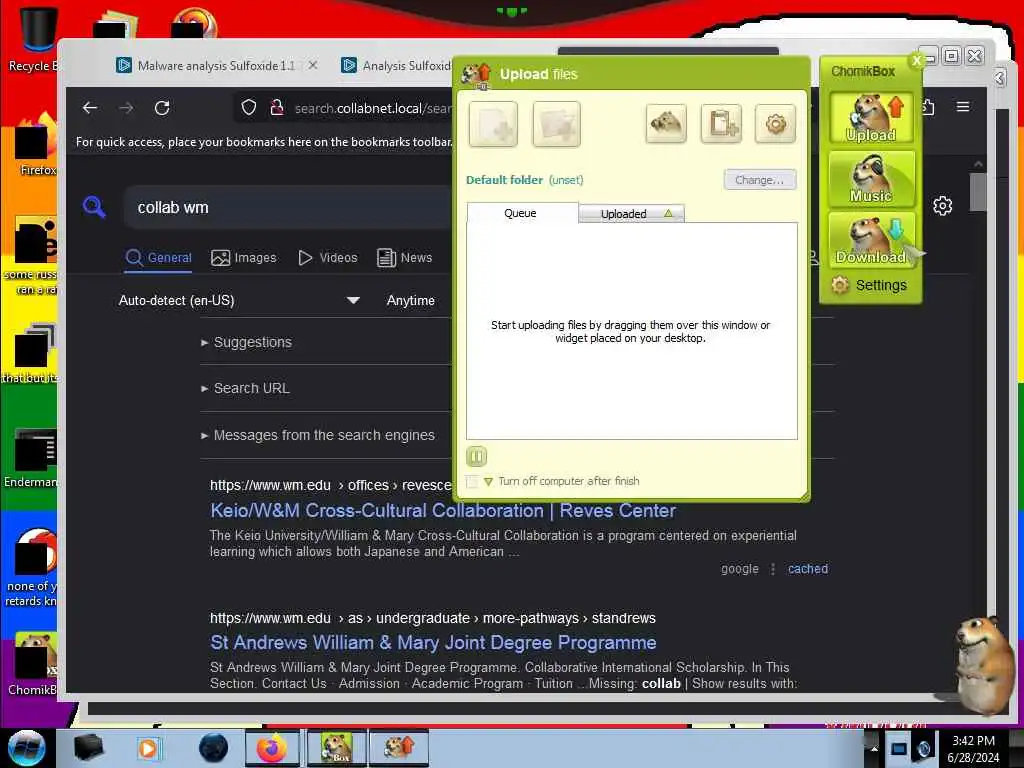Click the collab wm search field
1024x768 pixels.
point(287,207)
